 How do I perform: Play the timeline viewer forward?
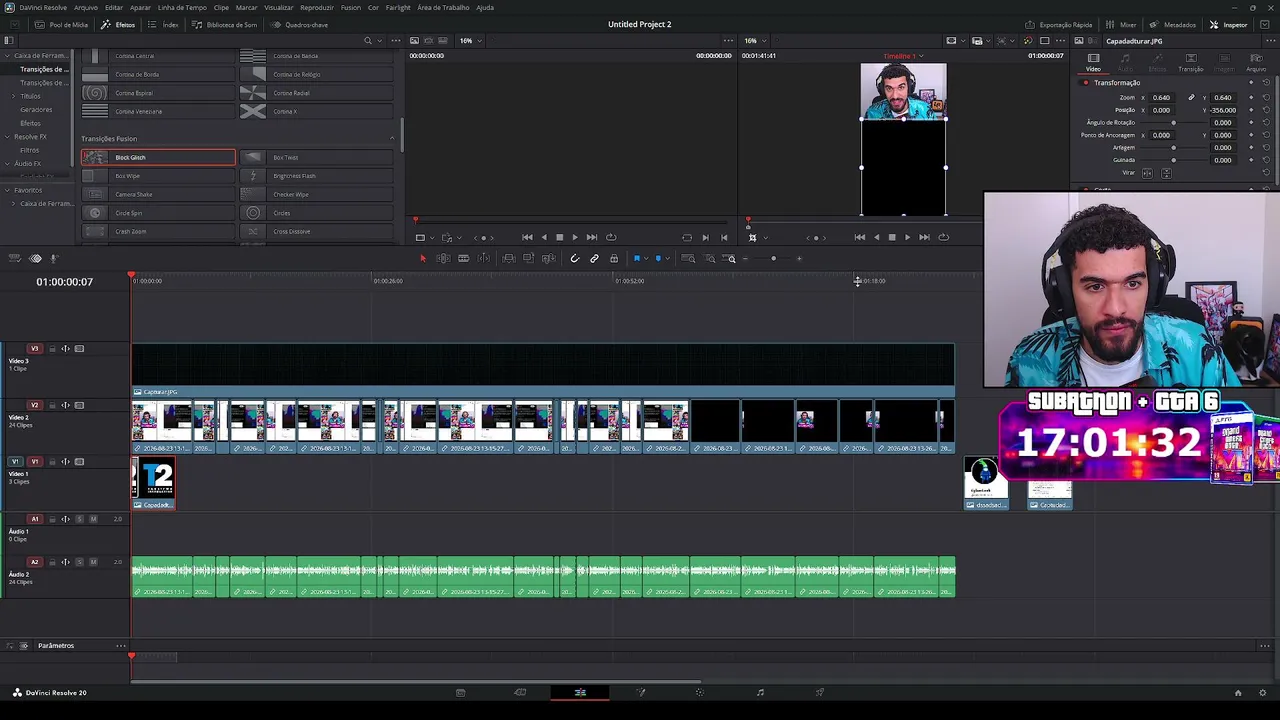[907, 237]
